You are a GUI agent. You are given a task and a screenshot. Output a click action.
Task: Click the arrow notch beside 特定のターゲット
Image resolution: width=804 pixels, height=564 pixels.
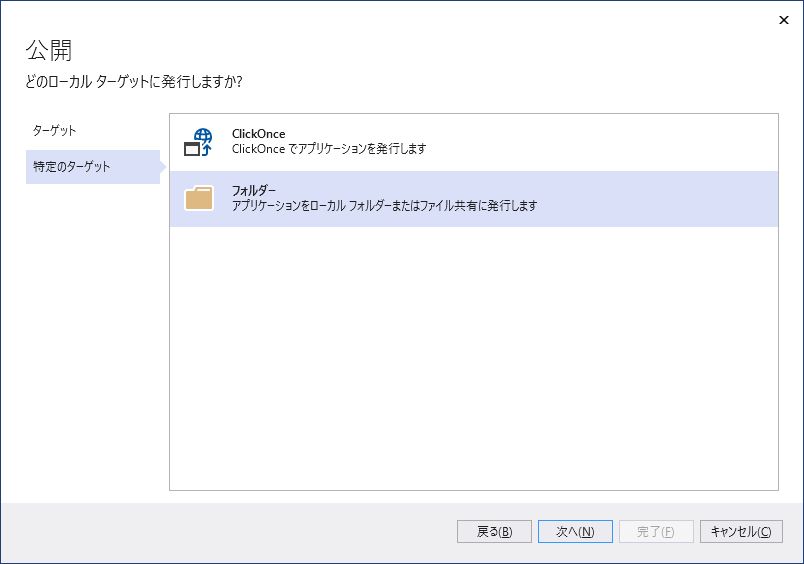(163, 167)
